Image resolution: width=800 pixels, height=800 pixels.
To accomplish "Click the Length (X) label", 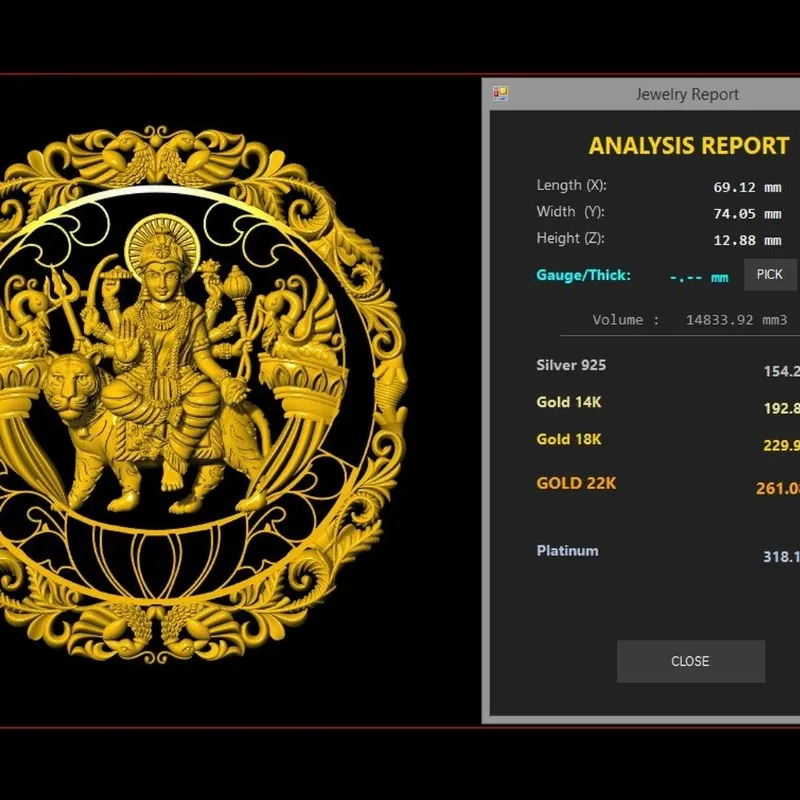I will coord(571,185).
